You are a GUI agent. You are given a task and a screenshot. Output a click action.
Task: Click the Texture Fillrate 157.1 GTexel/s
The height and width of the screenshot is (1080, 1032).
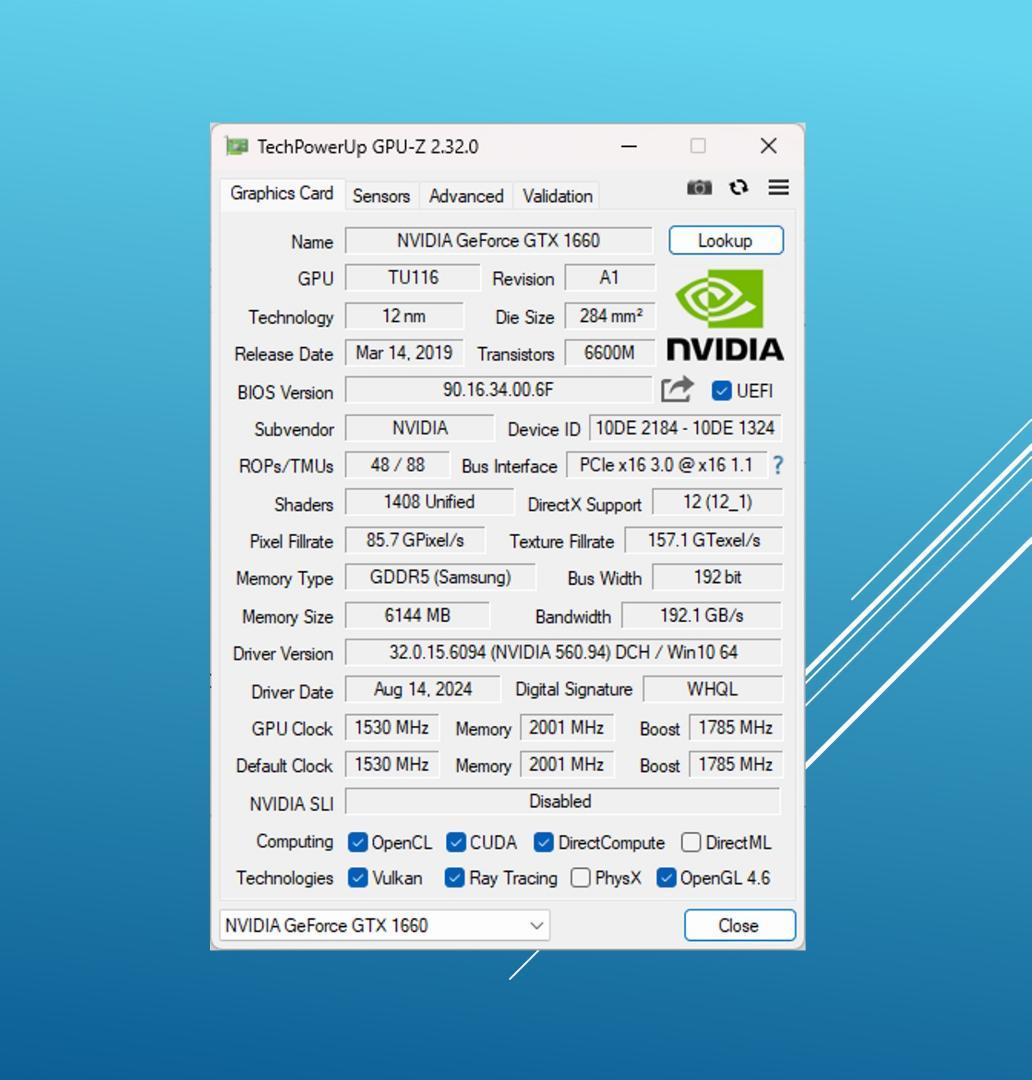click(x=703, y=541)
